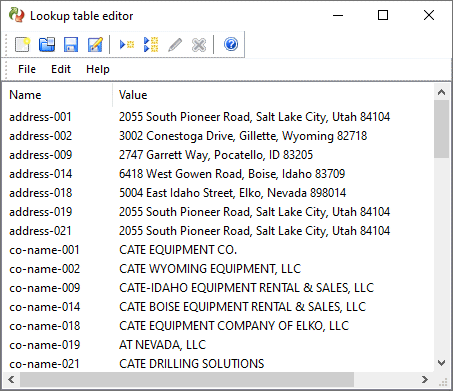The height and width of the screenshot is (391, 453).
Task: Select the address-019 row name
Action: tap(40, 212)
